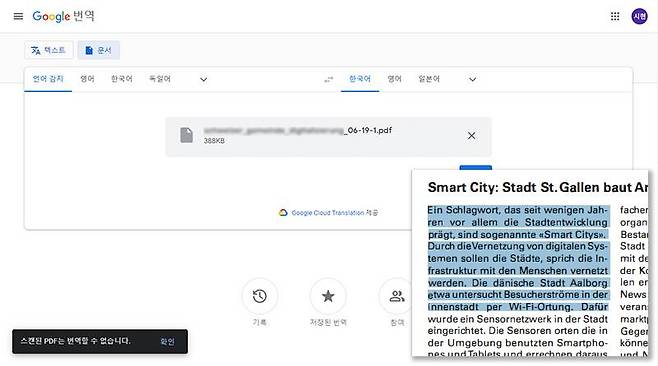Select 한국어 as target language

(360, 79)
